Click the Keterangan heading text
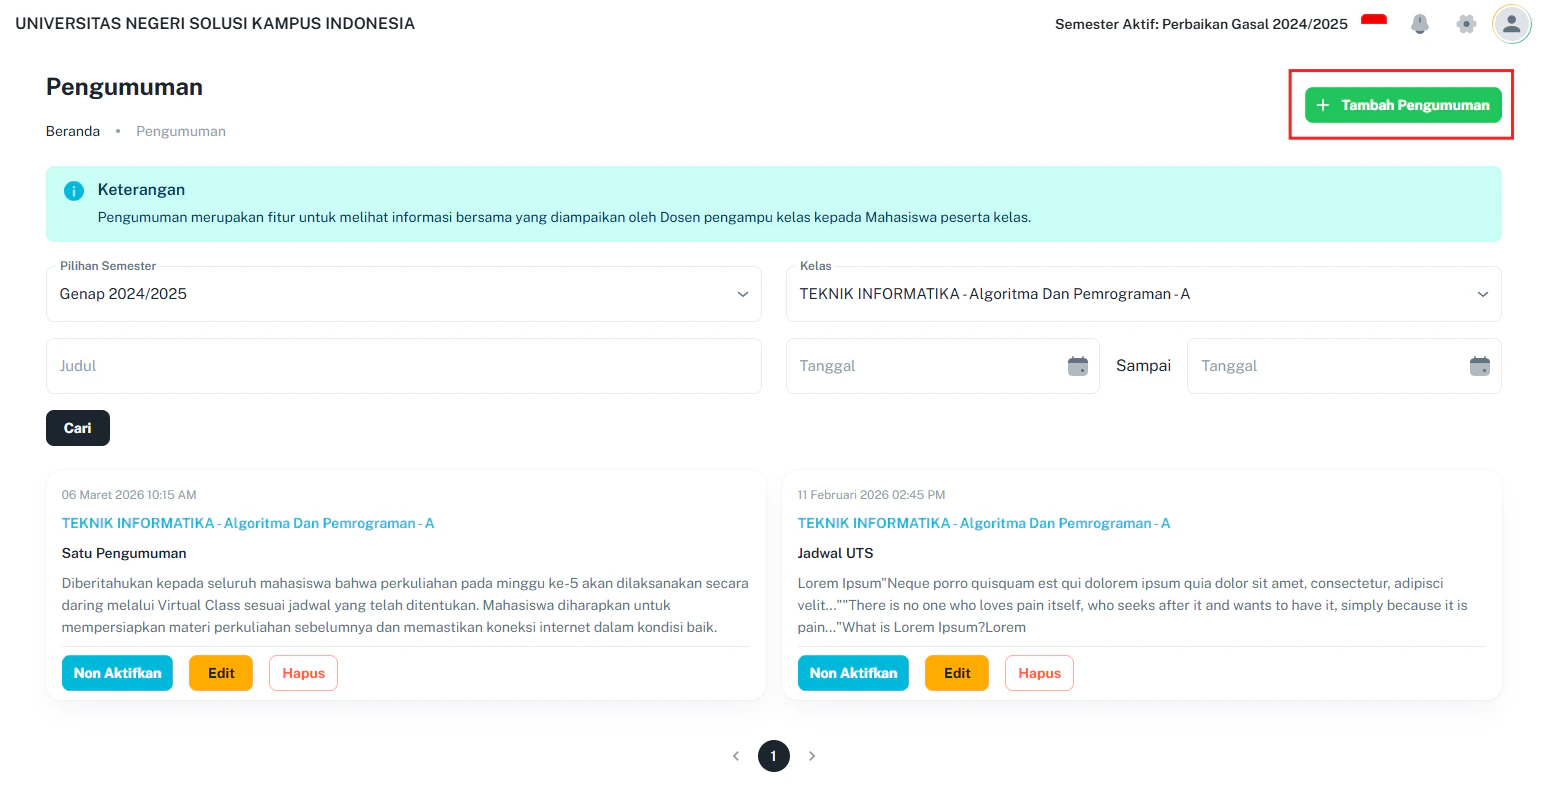The image size is (1555, 790). coord(141,190)
